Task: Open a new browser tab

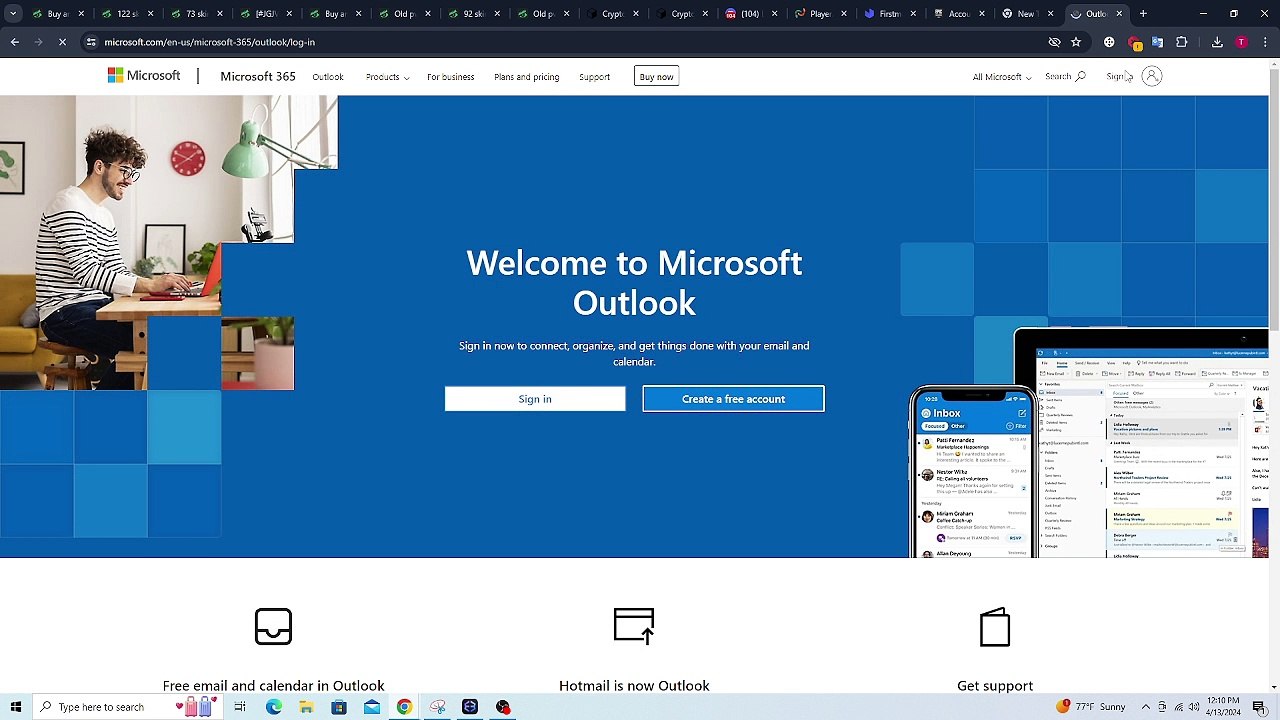Action: 1143,14
